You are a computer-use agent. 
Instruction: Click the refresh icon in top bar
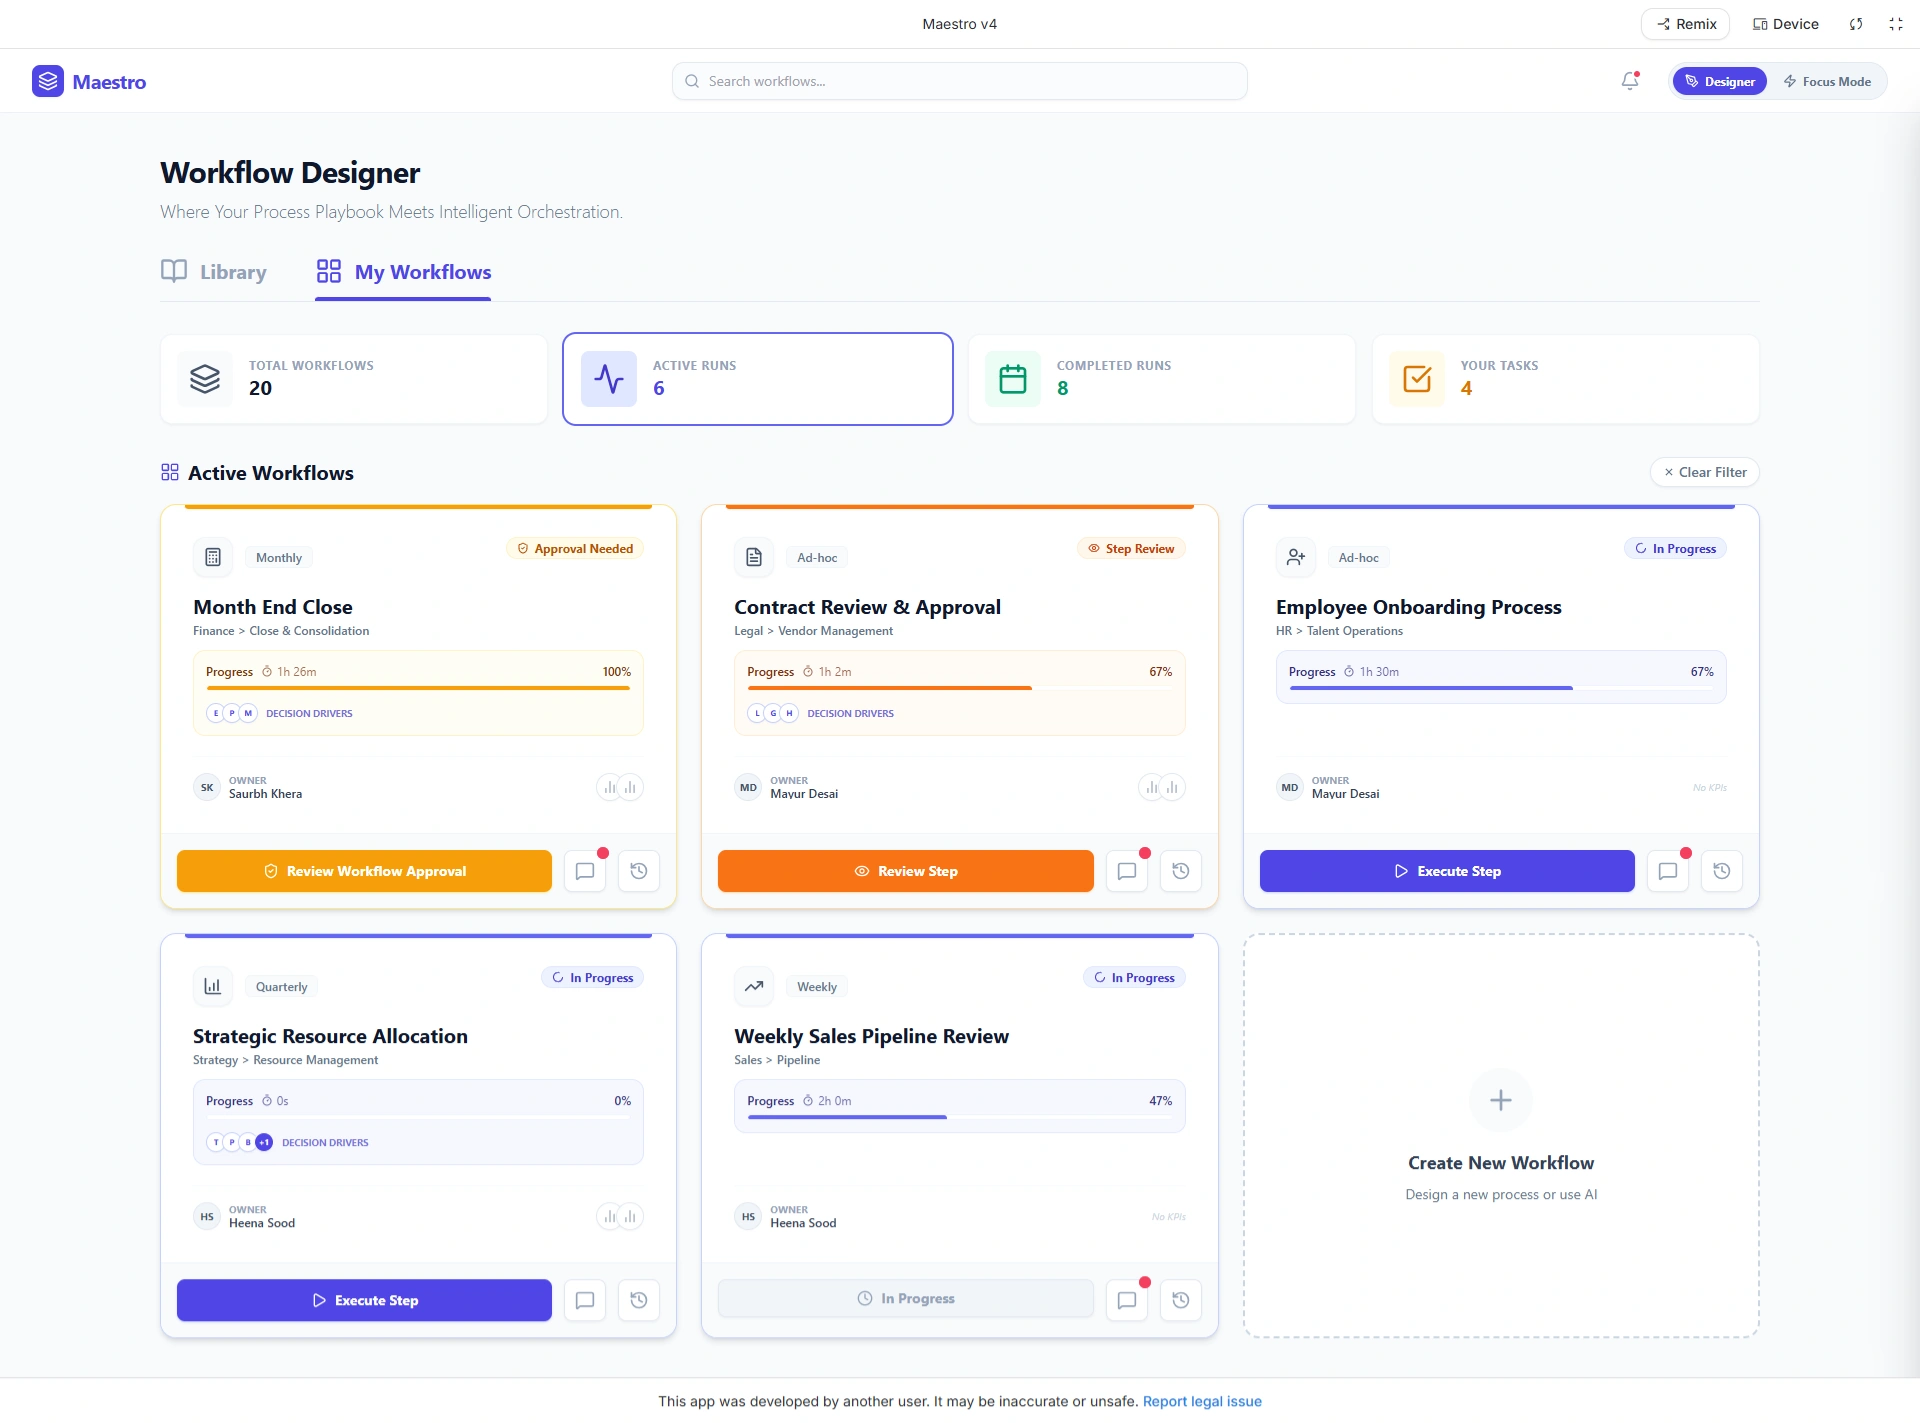pyautogui.click(x=1856, y=24)
